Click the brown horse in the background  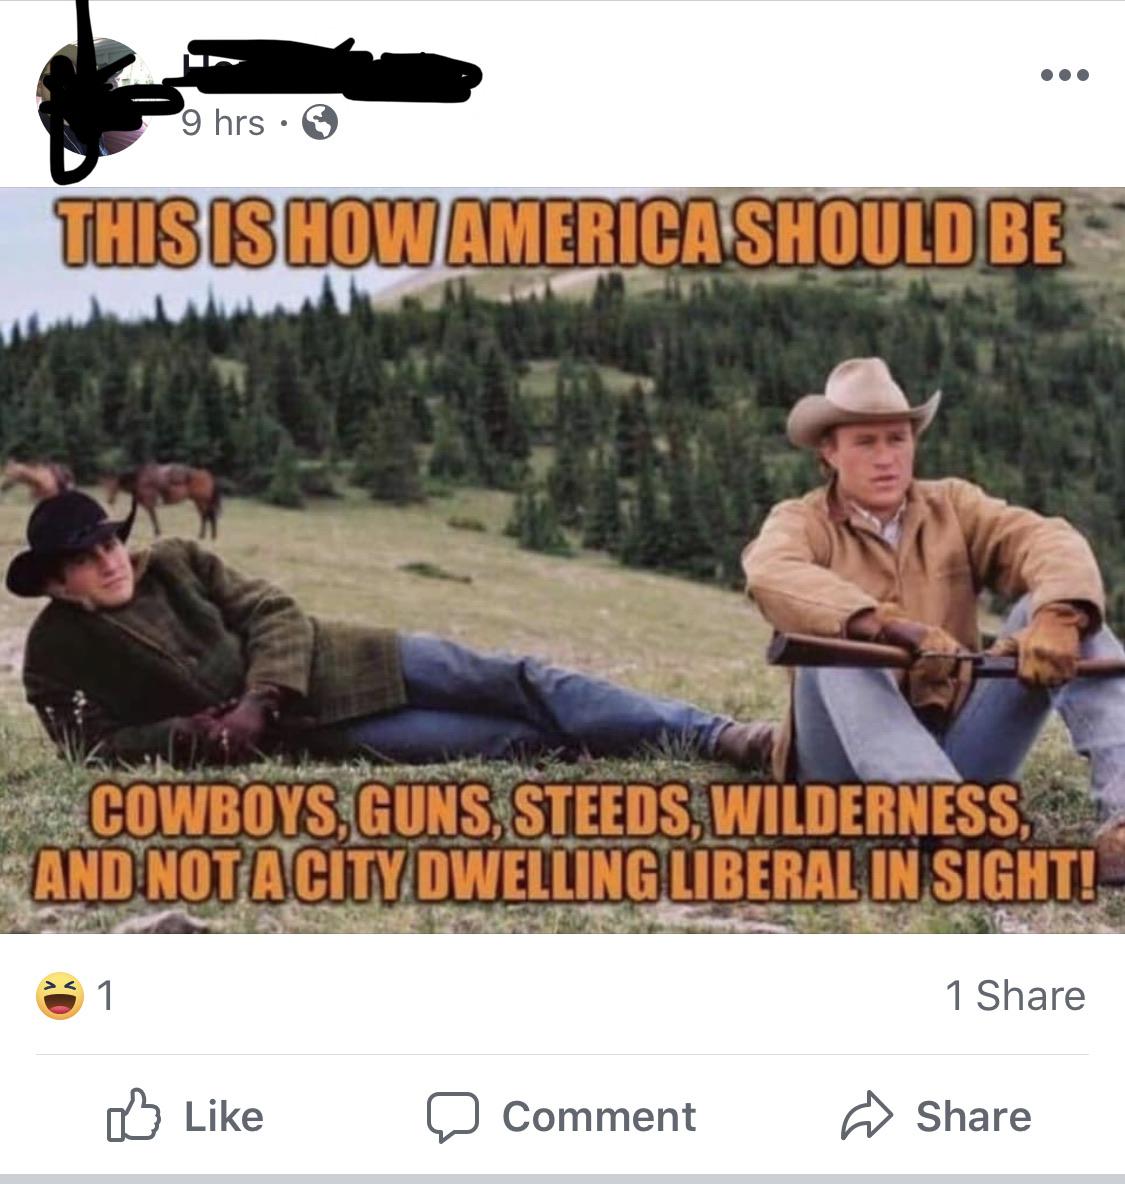point(170,497)
